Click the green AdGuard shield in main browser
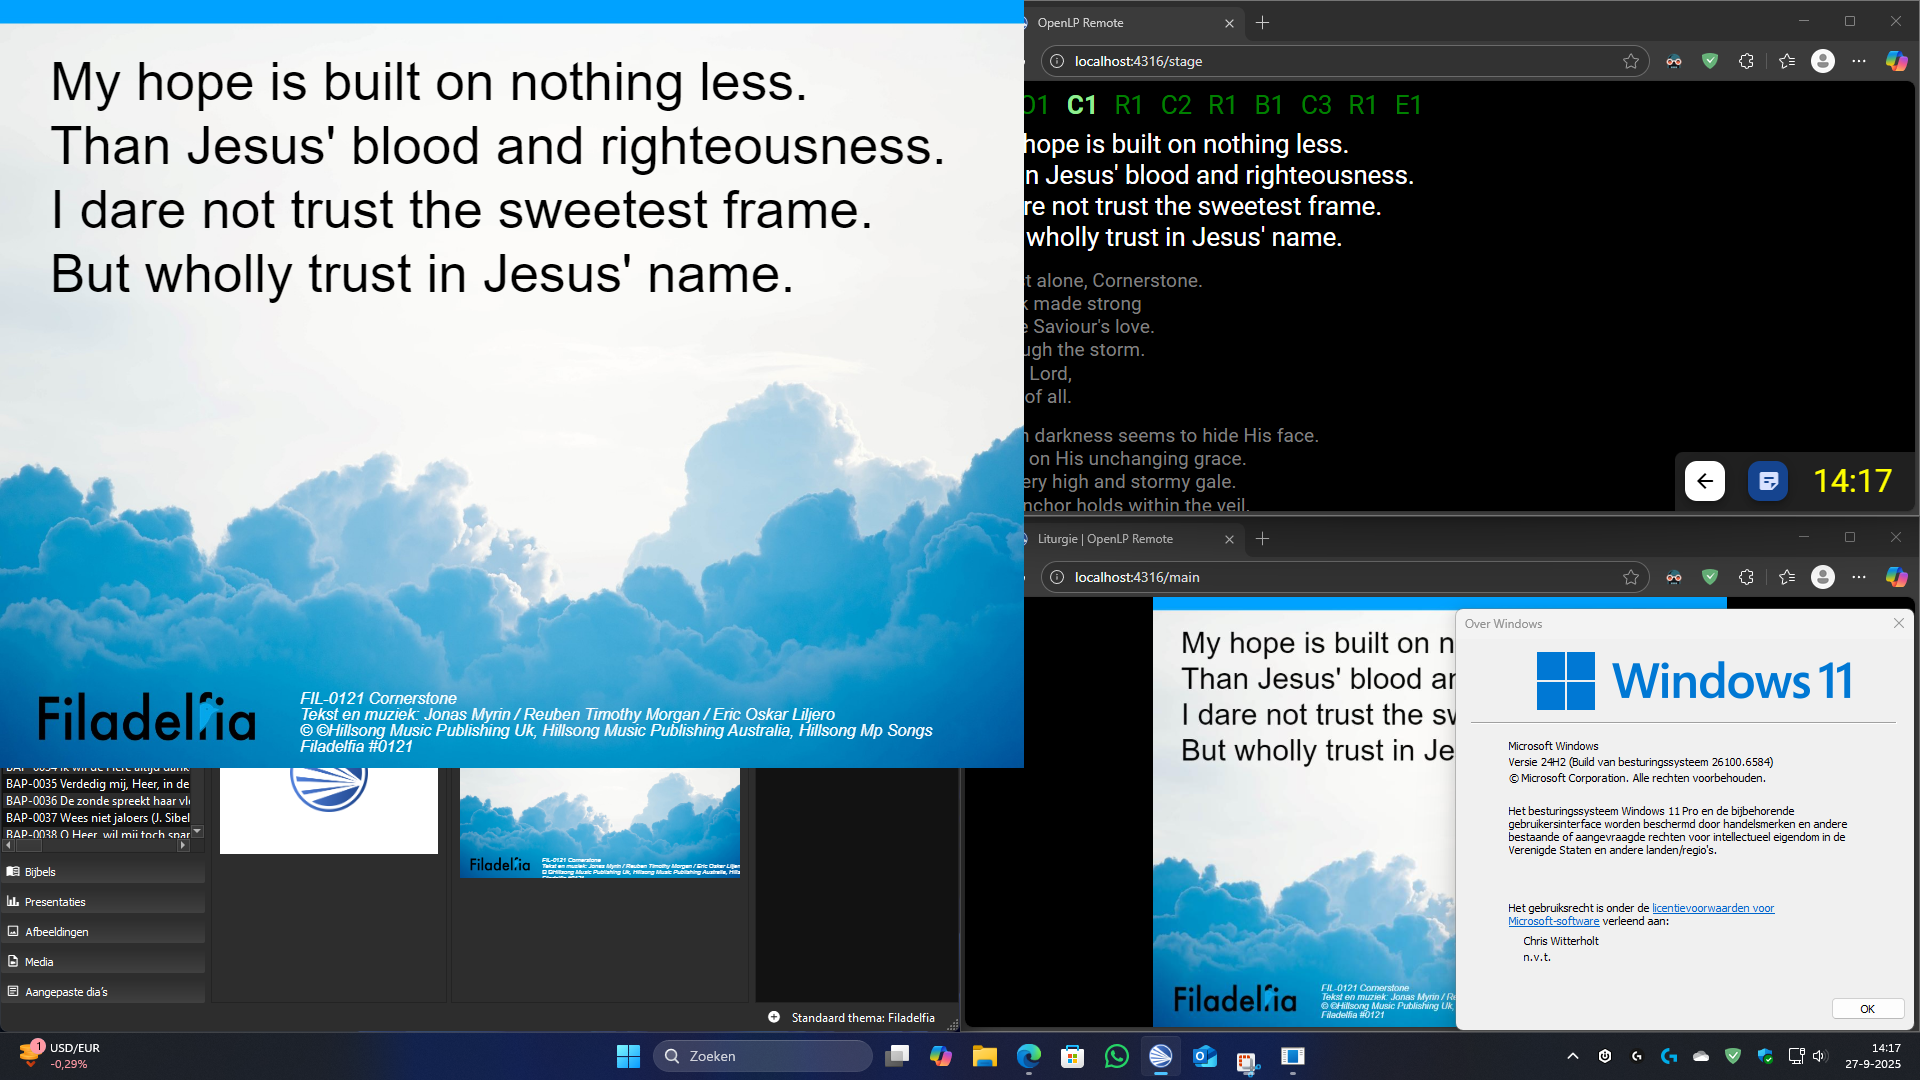Viewport: 1920px width, 1080px height. coord(1710,577)
